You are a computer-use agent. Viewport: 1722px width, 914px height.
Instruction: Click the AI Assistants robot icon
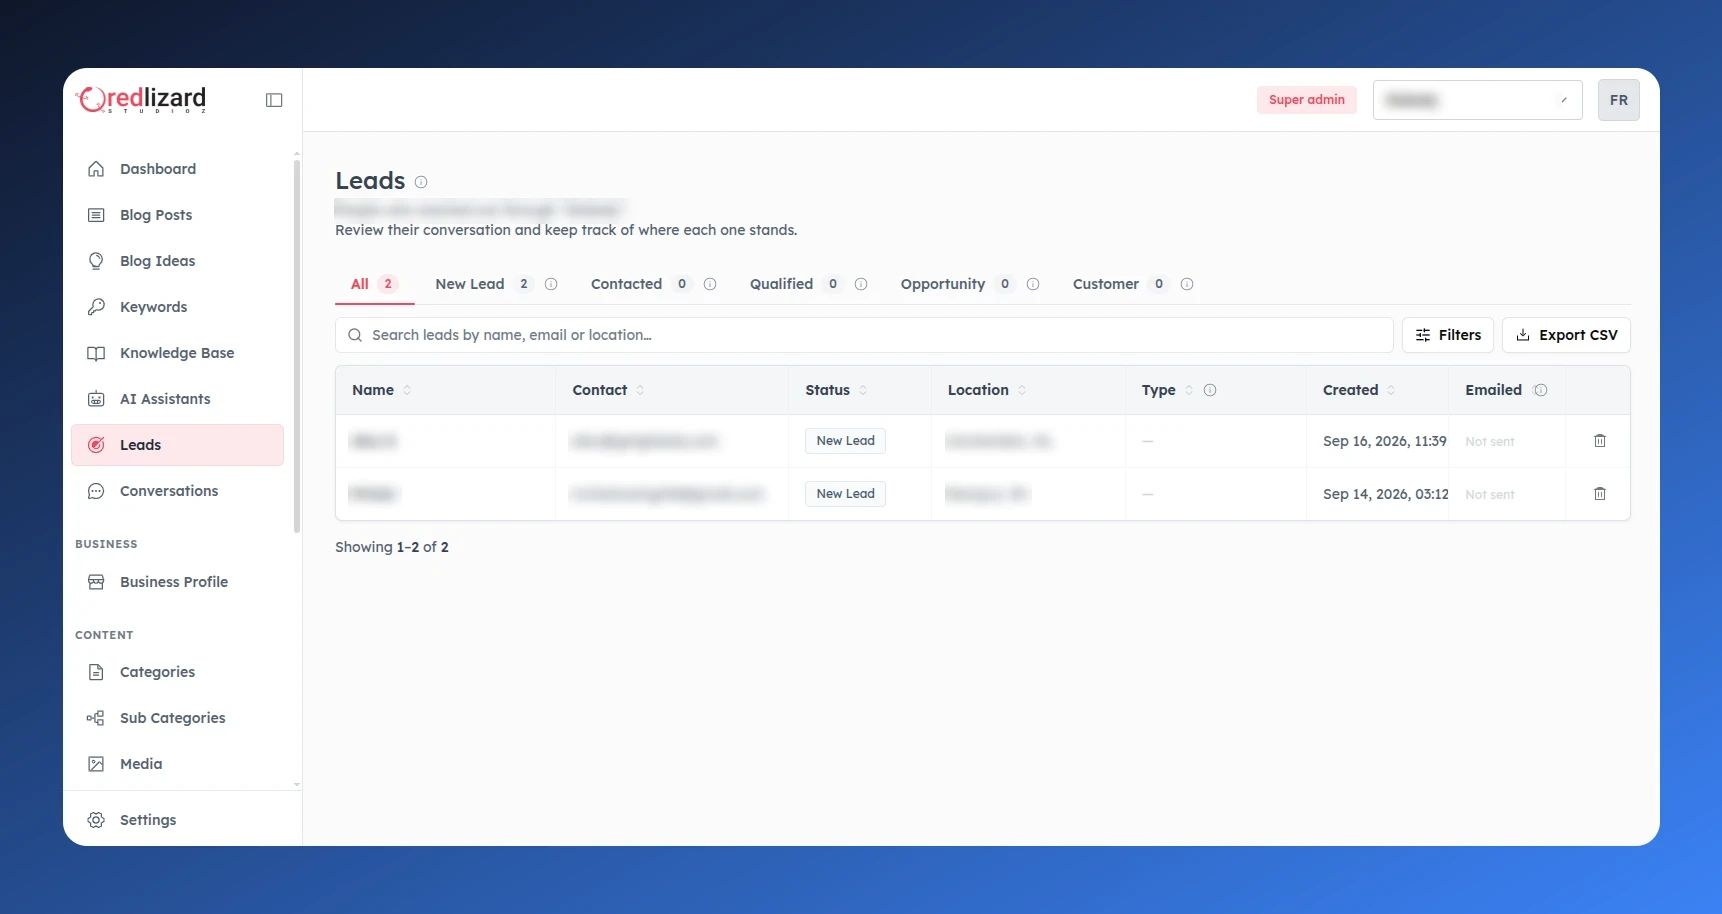pyautogui.click(x=96, y=399)
